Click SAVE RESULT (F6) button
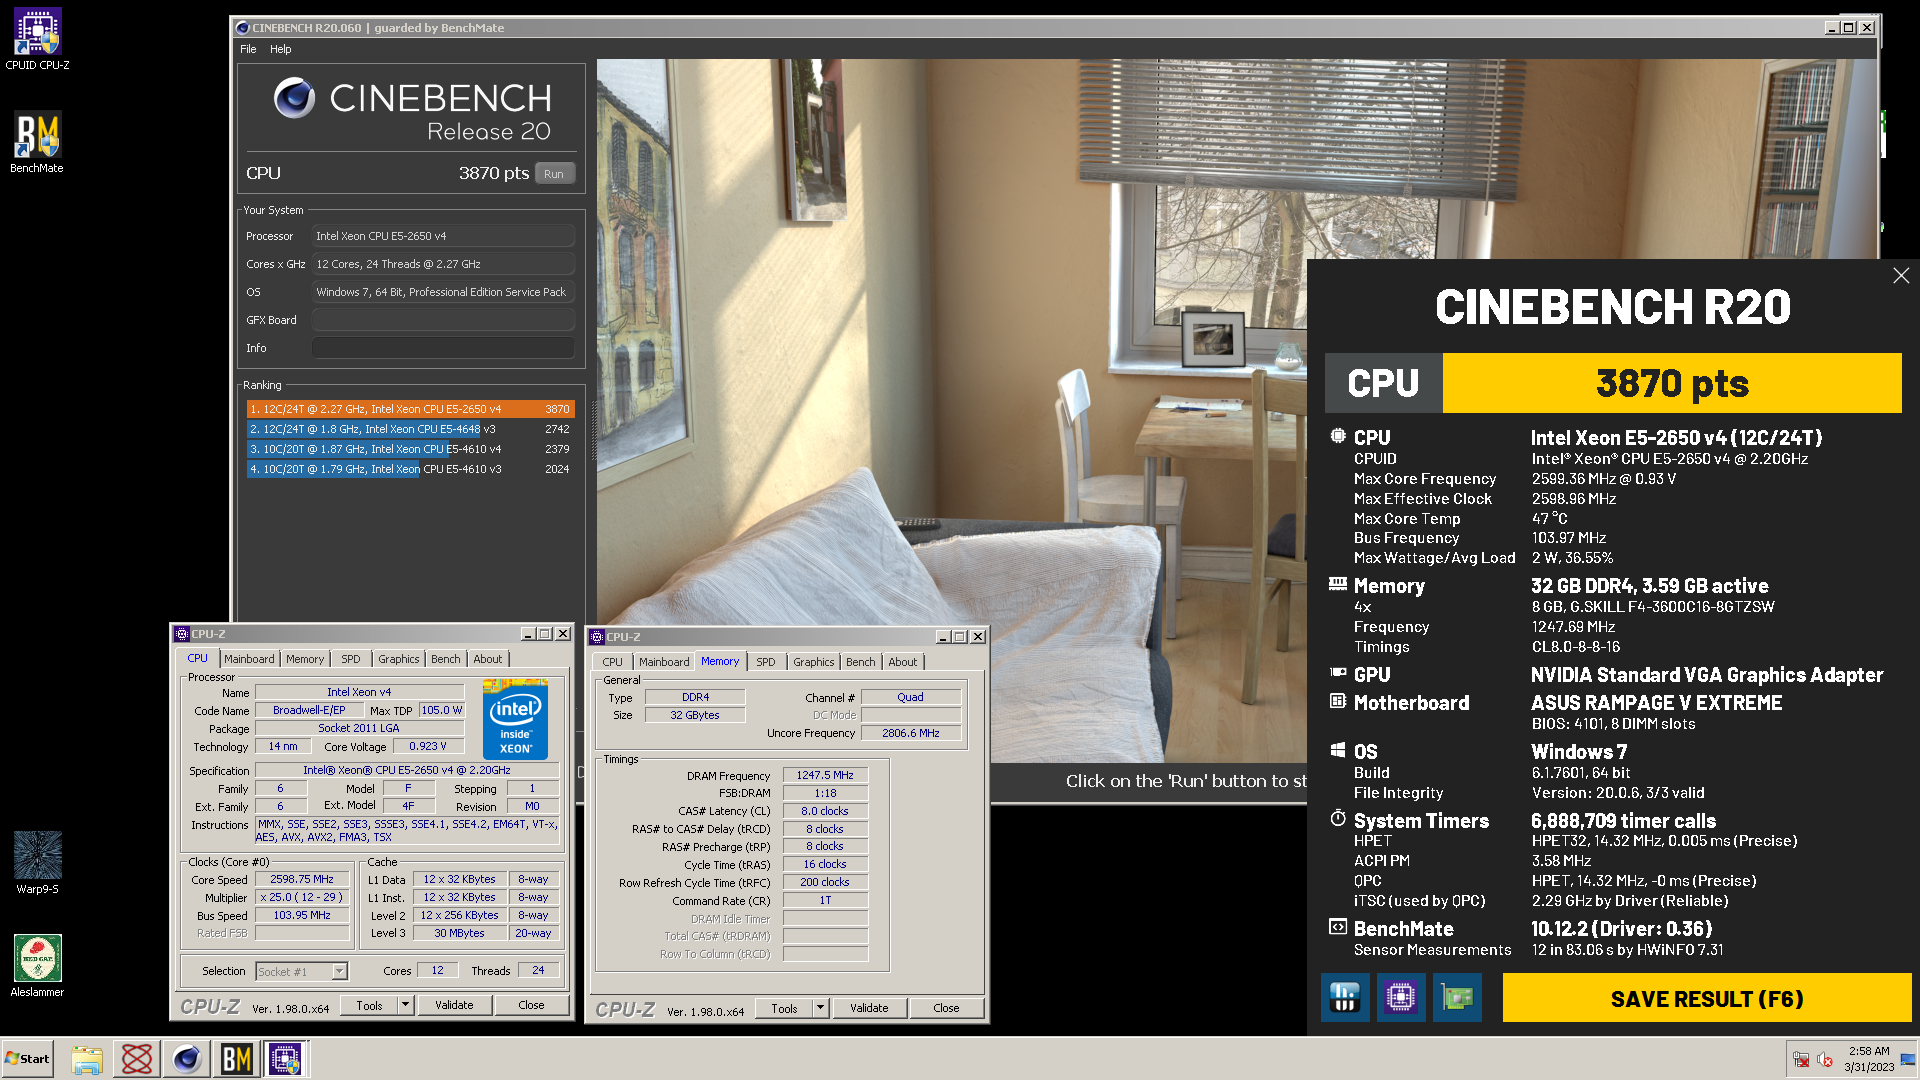The width and height of the screenshot is (1920, 1080). 1707,998
